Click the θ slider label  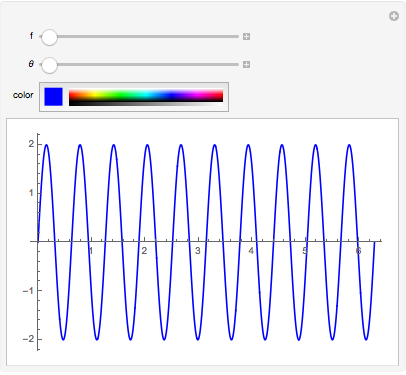coord(31,64)
